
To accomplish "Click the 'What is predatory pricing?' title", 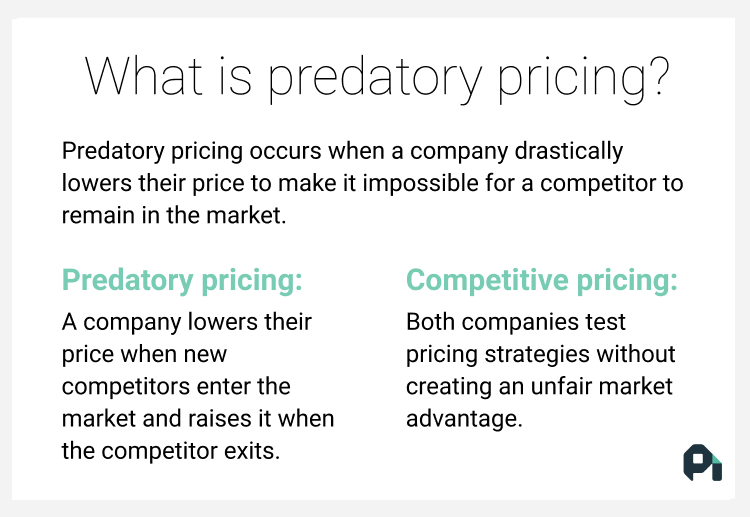I will coord(377,79).
